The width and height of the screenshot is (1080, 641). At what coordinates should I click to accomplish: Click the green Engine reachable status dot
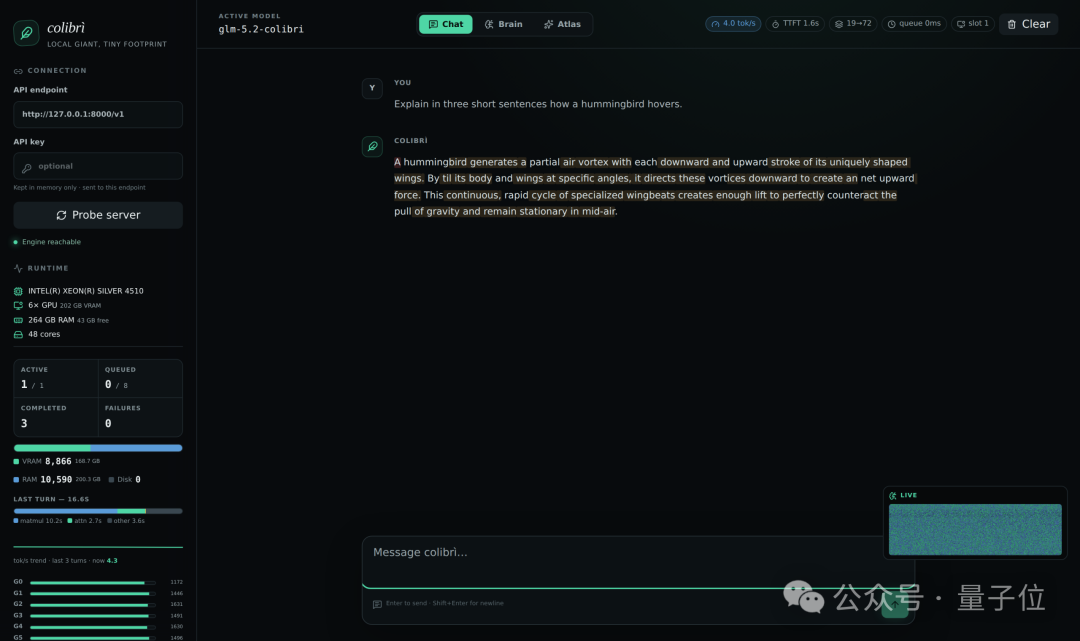pyautogui.click(x=16, y=242)
